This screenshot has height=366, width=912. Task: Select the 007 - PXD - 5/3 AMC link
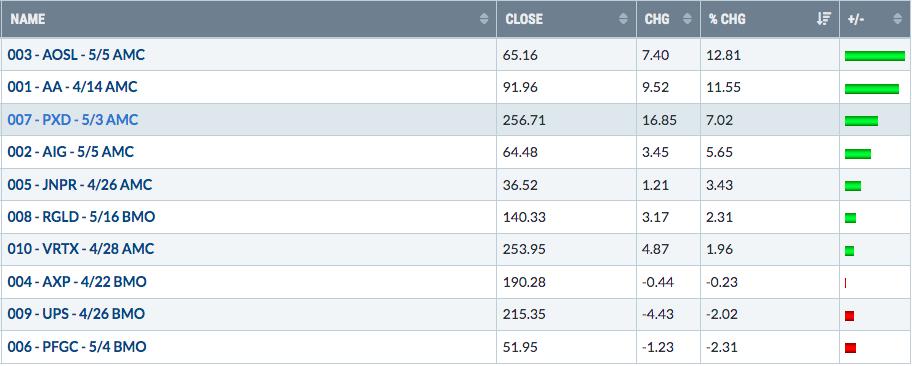click(x=73, y=120)
